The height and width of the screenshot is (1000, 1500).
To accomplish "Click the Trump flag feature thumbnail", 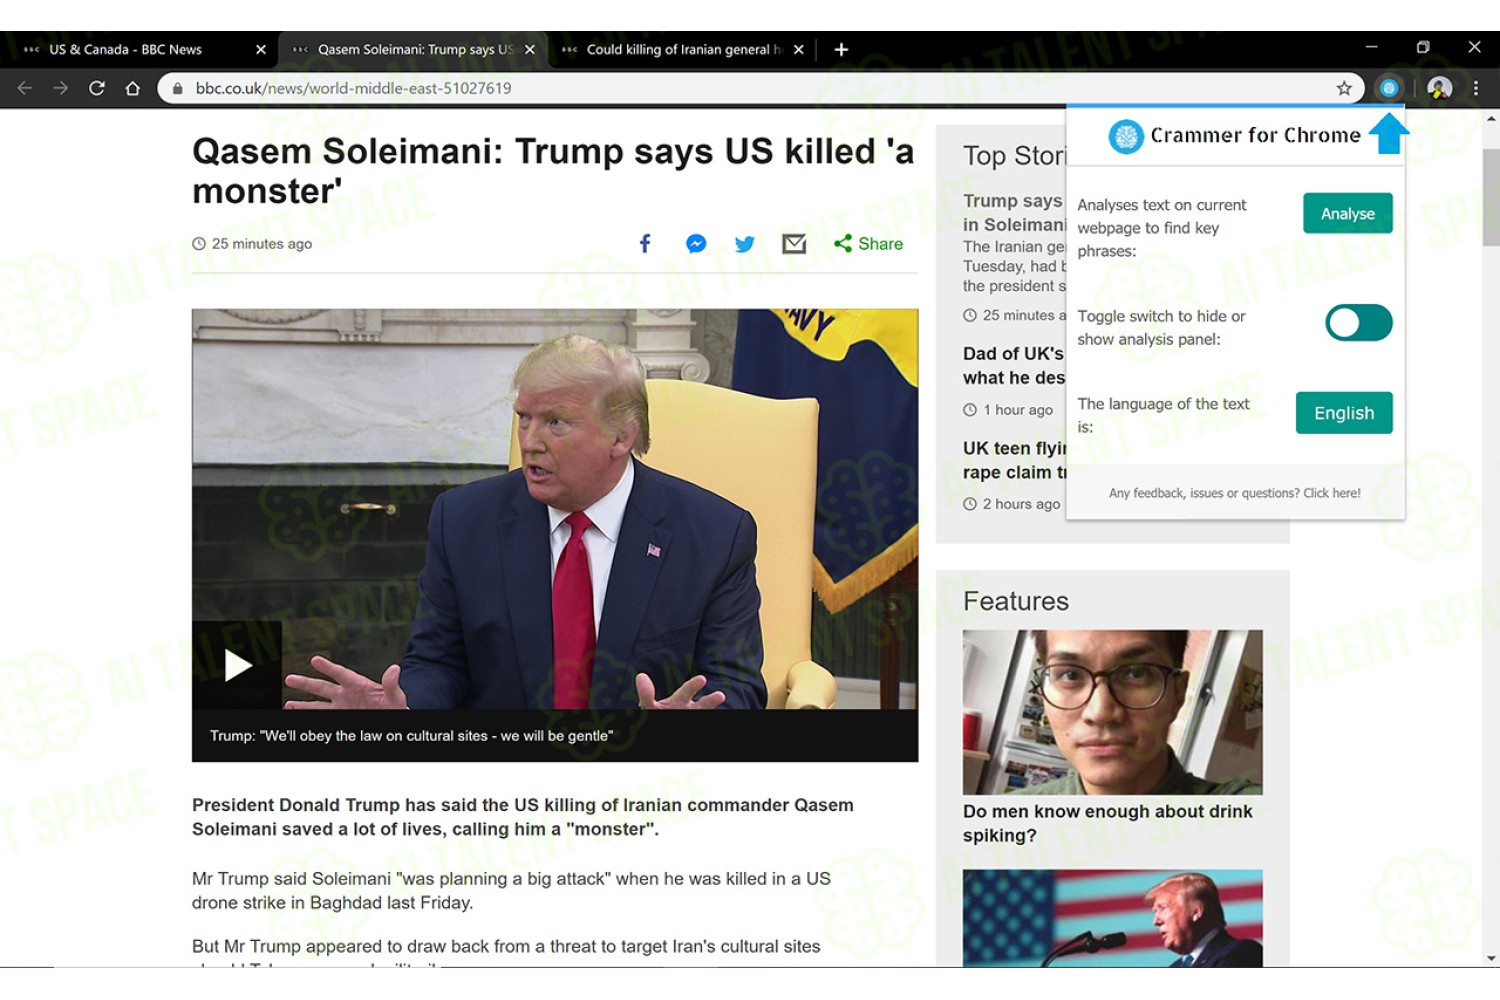I will pos(1112,918).
